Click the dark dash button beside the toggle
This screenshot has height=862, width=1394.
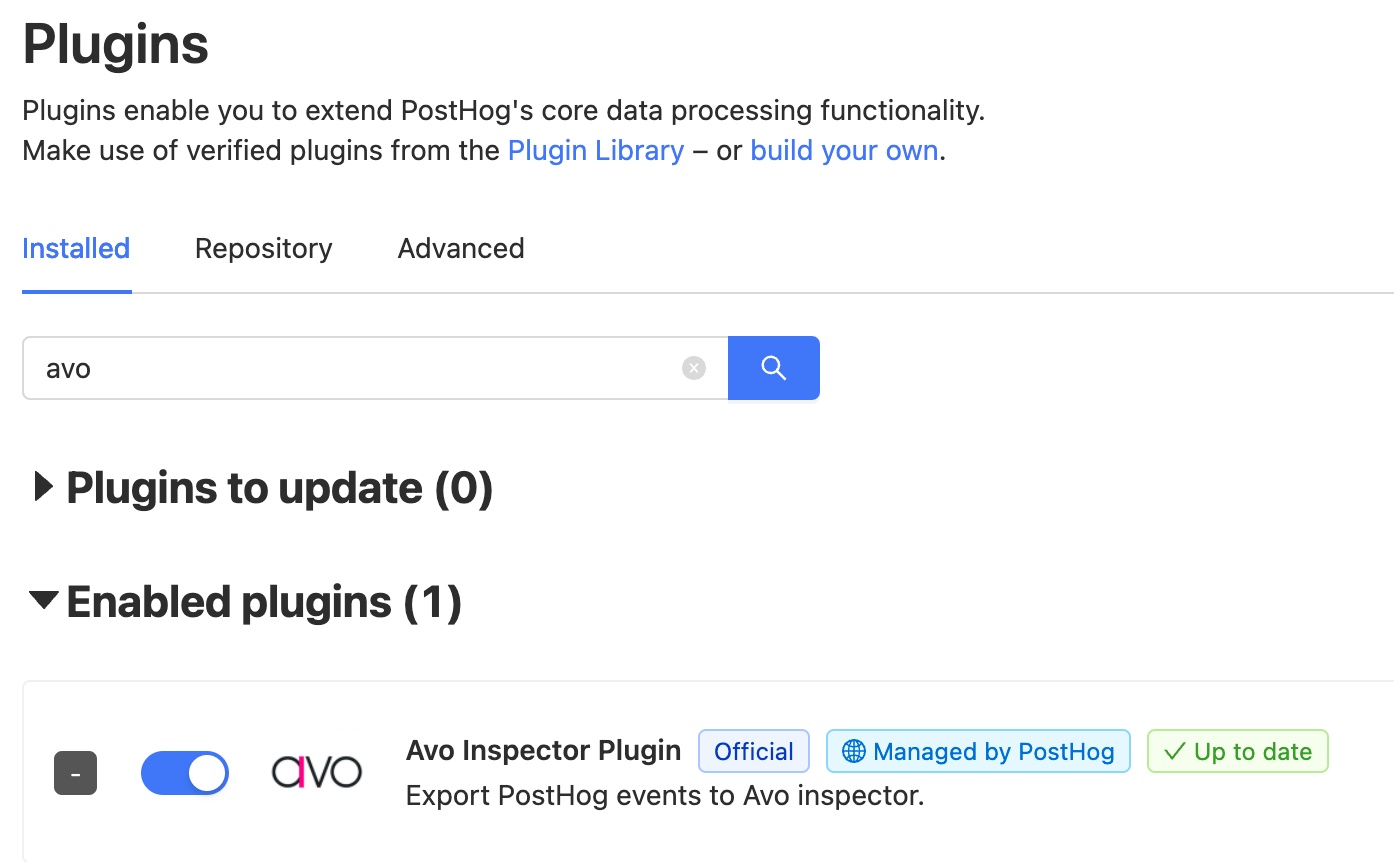[x=75, y=772]
